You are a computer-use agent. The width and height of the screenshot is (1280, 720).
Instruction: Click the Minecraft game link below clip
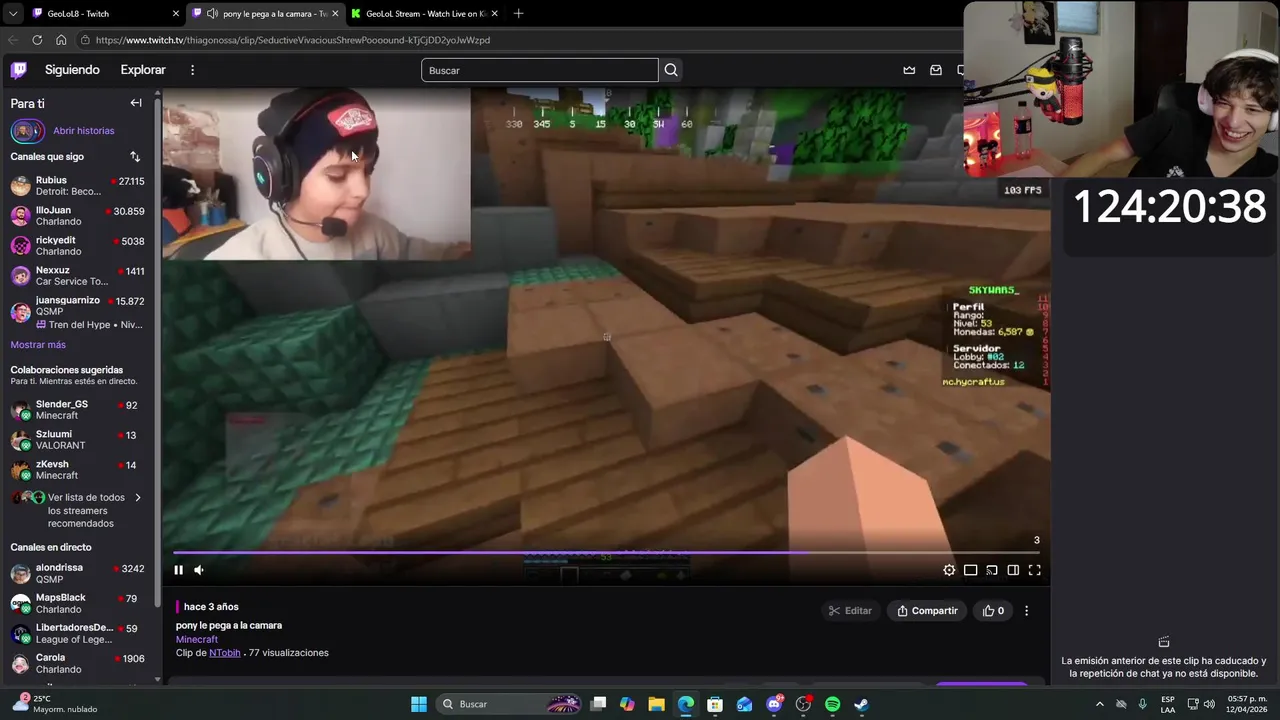[x=197, y=639]
